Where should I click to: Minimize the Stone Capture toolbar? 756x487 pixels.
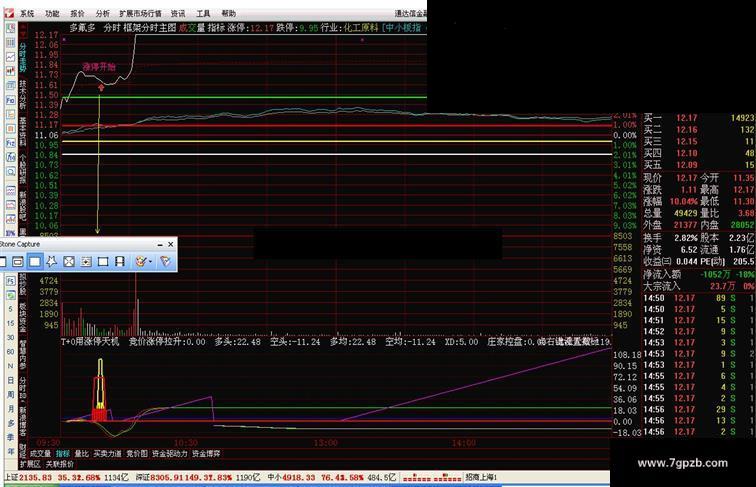pyautogui.click(x=161, y=244)
